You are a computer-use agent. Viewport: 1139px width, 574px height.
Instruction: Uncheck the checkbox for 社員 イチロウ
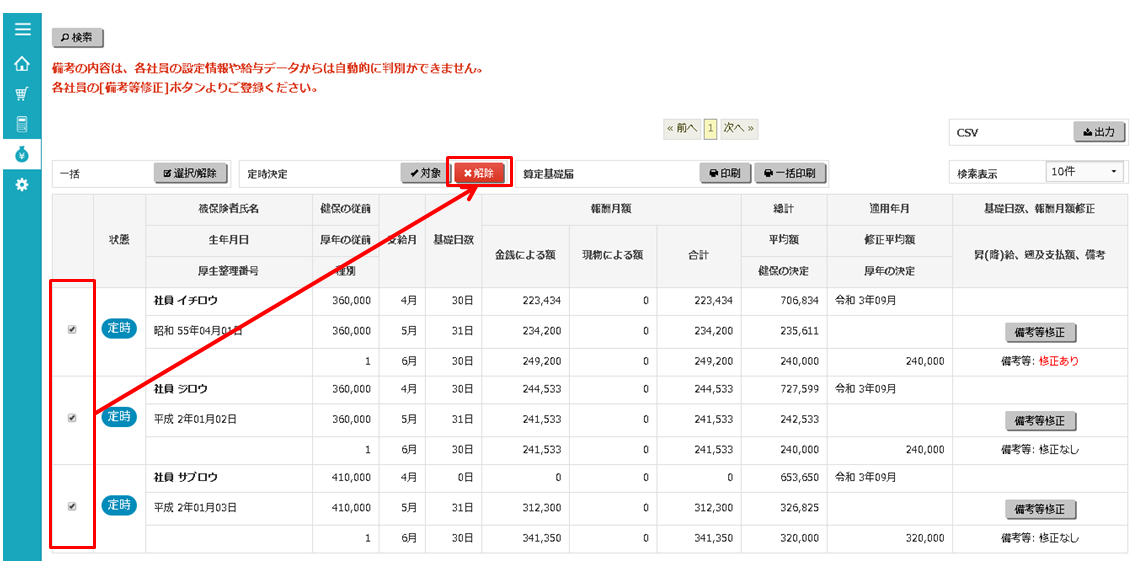point(72,330)
